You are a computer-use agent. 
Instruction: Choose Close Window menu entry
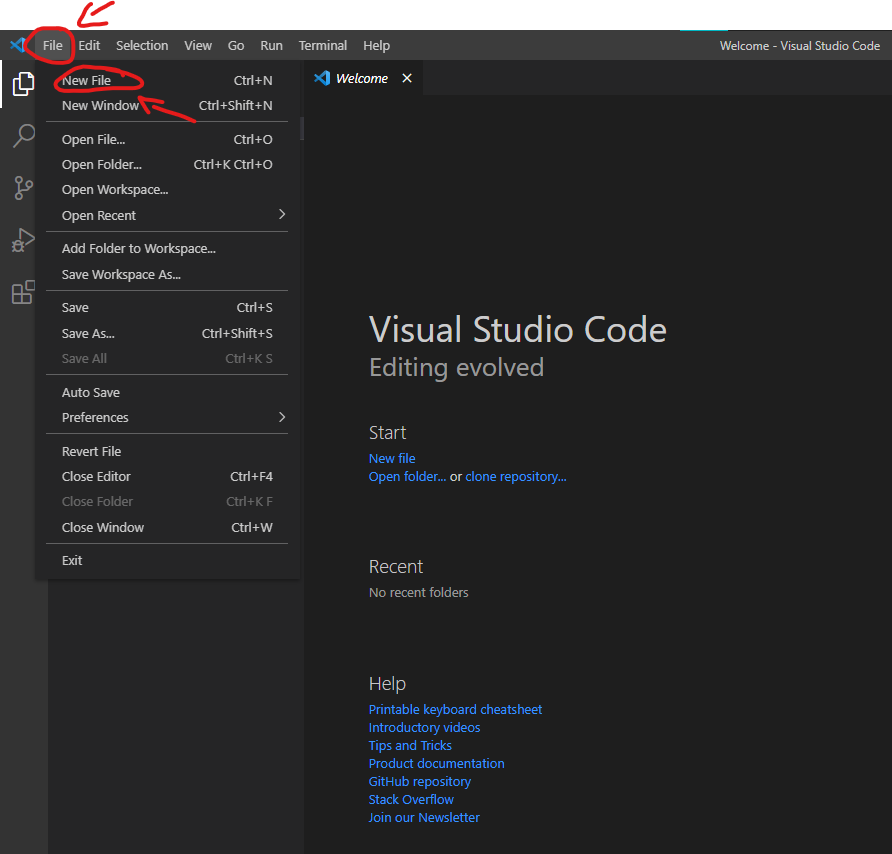coord(167,527)
